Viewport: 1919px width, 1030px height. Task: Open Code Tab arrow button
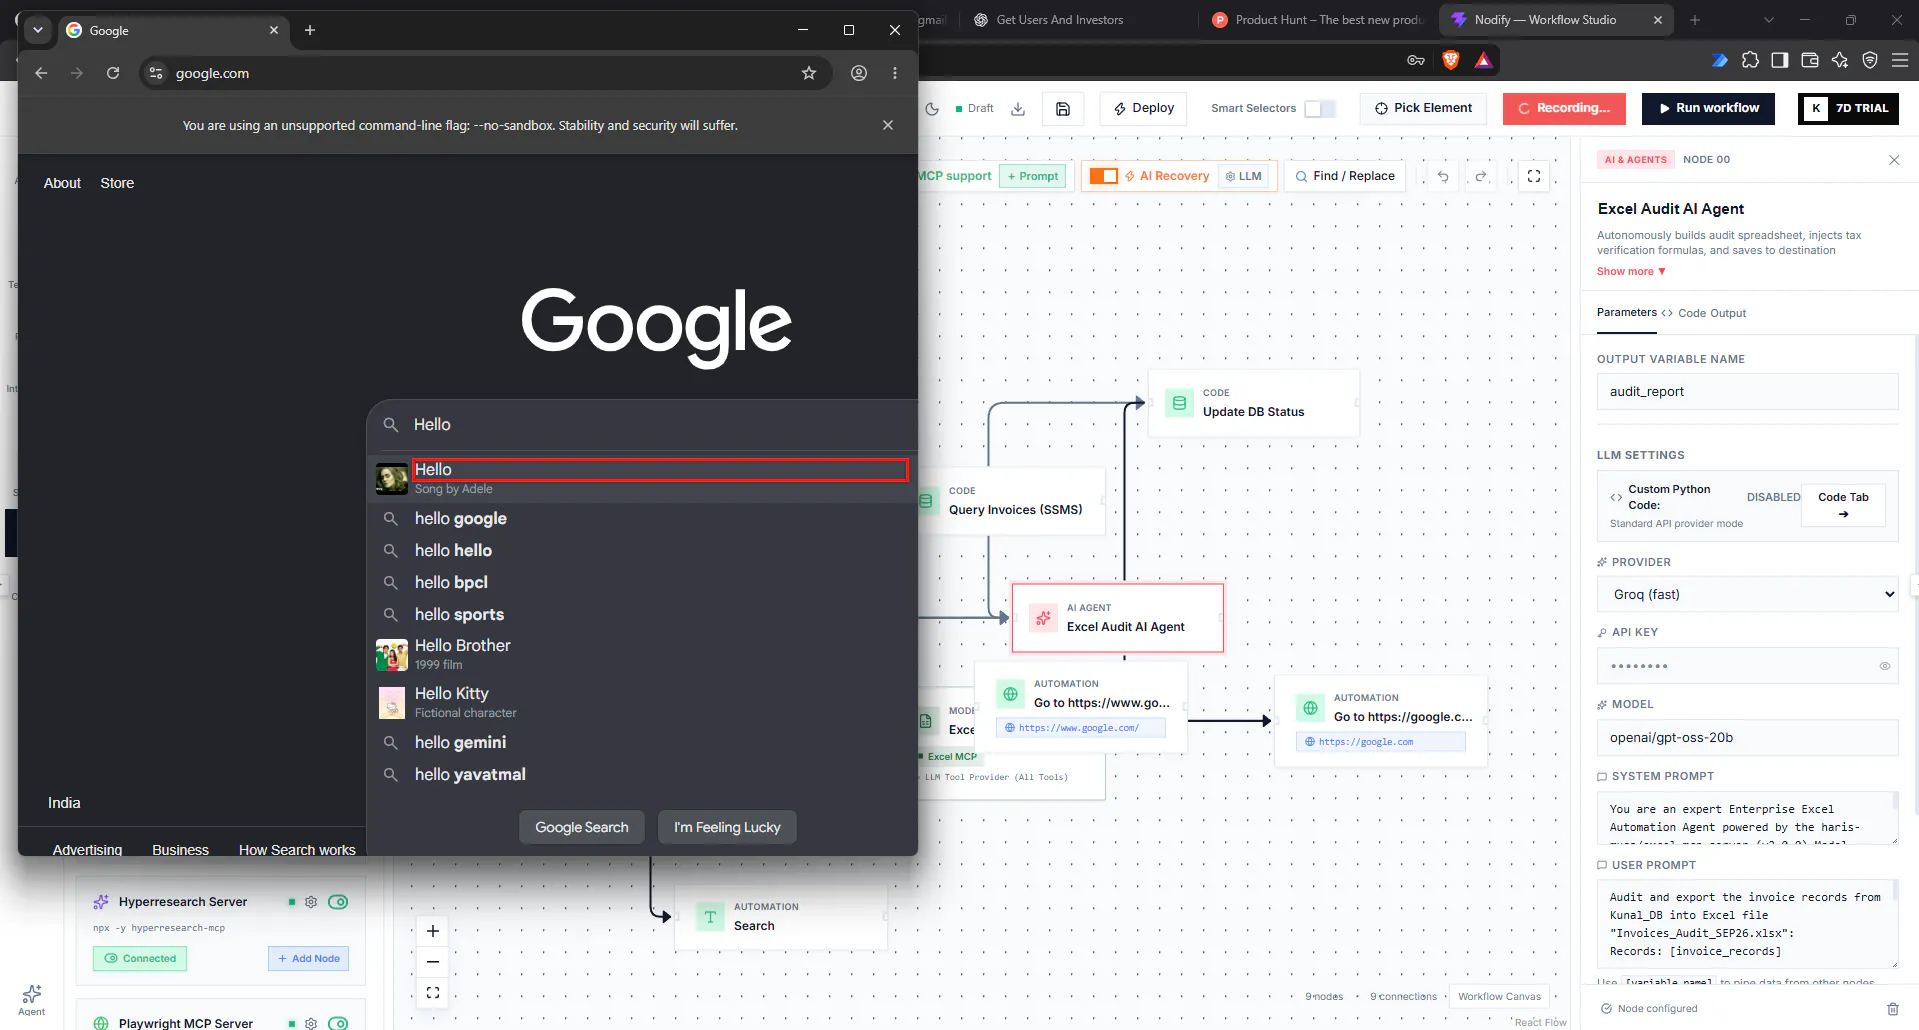(x=1843, y=505)
